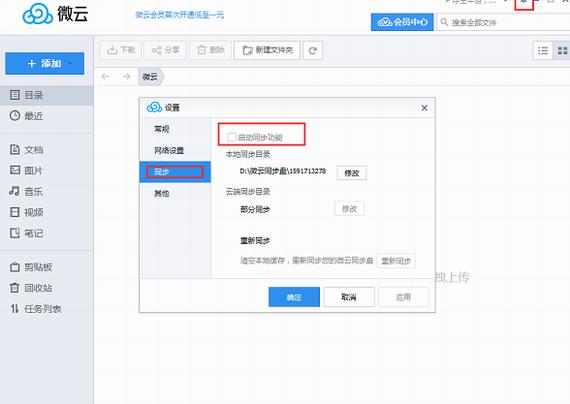Image resolution: width=570 pixels, height=404 pixels.
Task: Confirm settings with 确定
Action: pyautogui.click(x=294, y=297)
